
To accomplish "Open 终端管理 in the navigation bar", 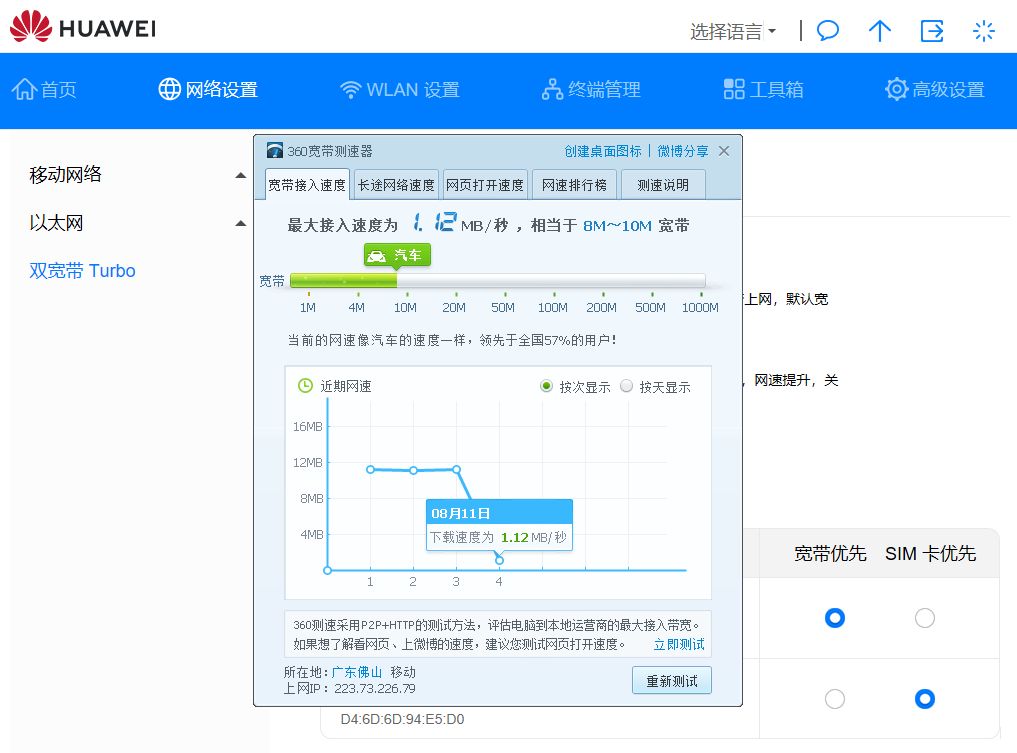I will (x=591, y=90).
